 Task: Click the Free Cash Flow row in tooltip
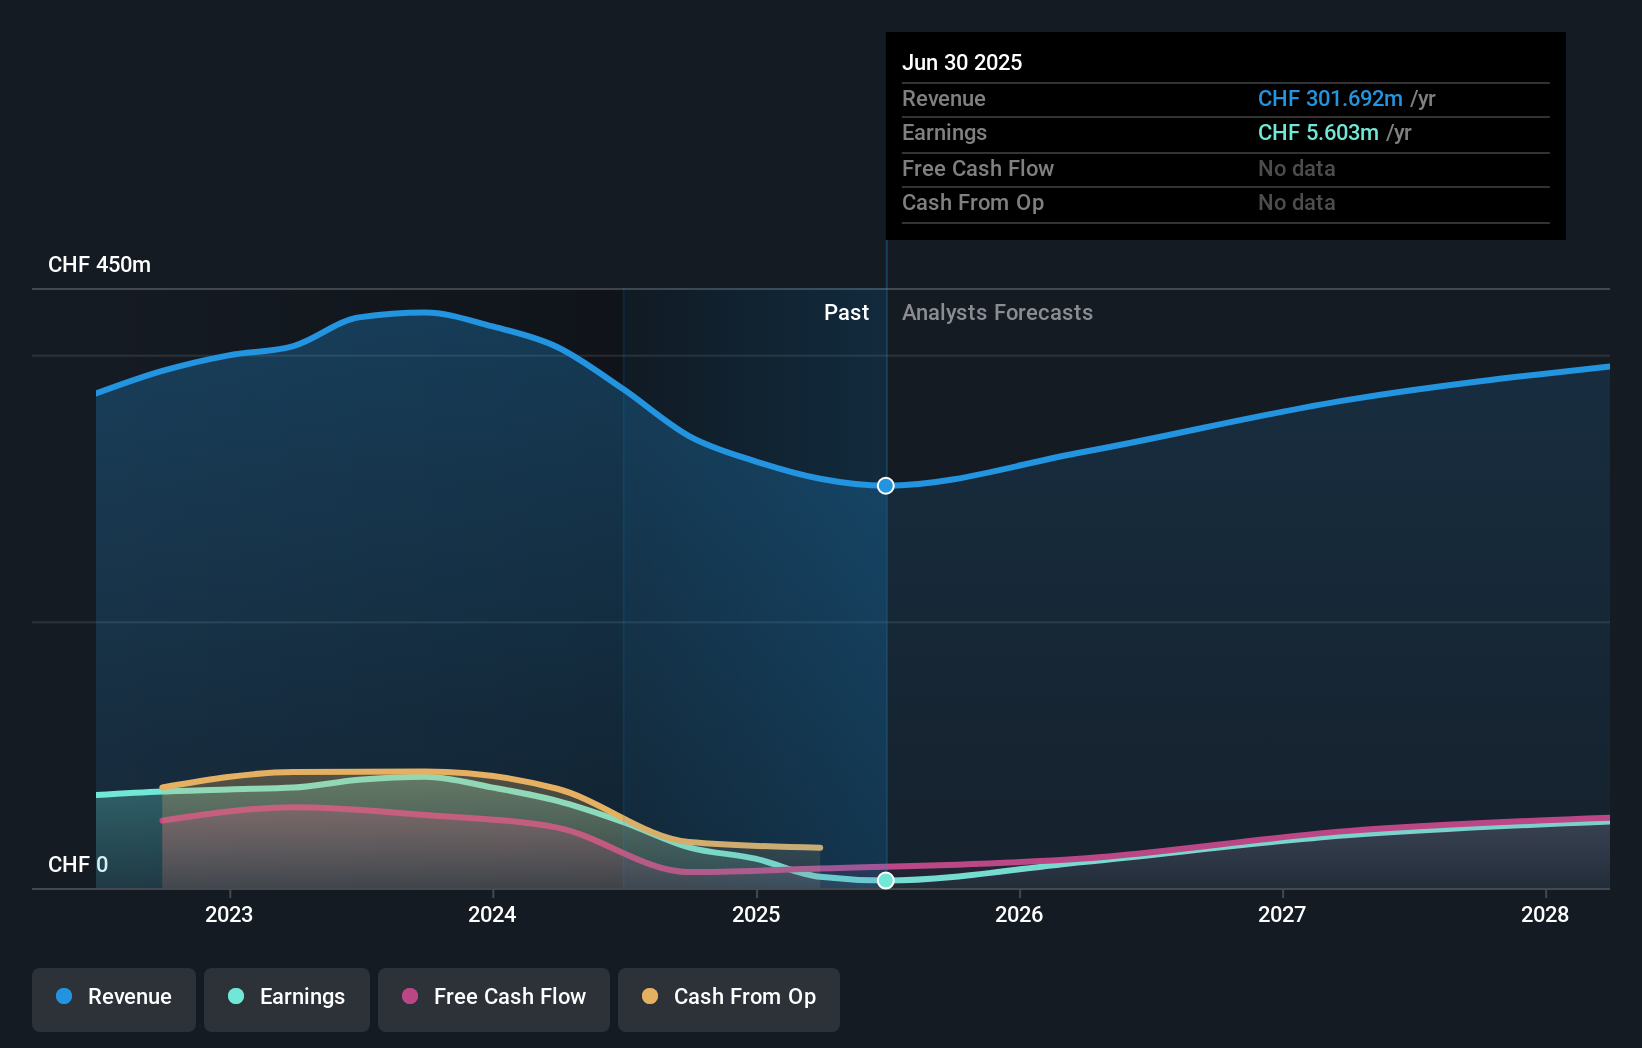(x=1226, y=169)
